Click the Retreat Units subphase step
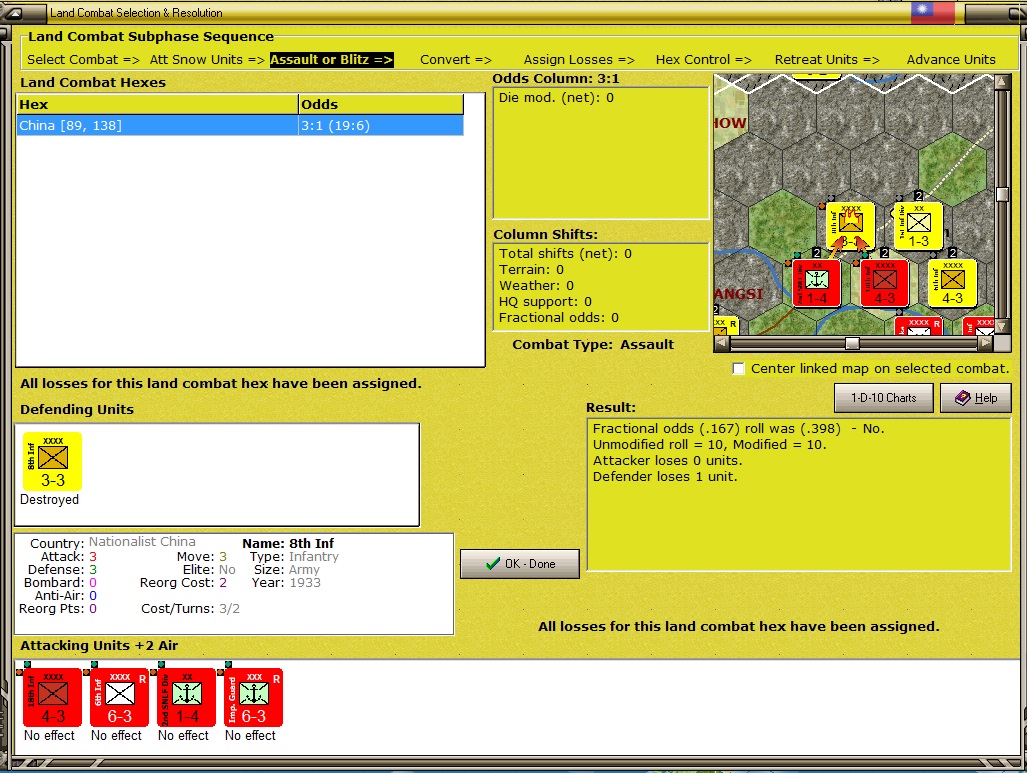The width and height of the screenshot is (1027, 773). 827,60
